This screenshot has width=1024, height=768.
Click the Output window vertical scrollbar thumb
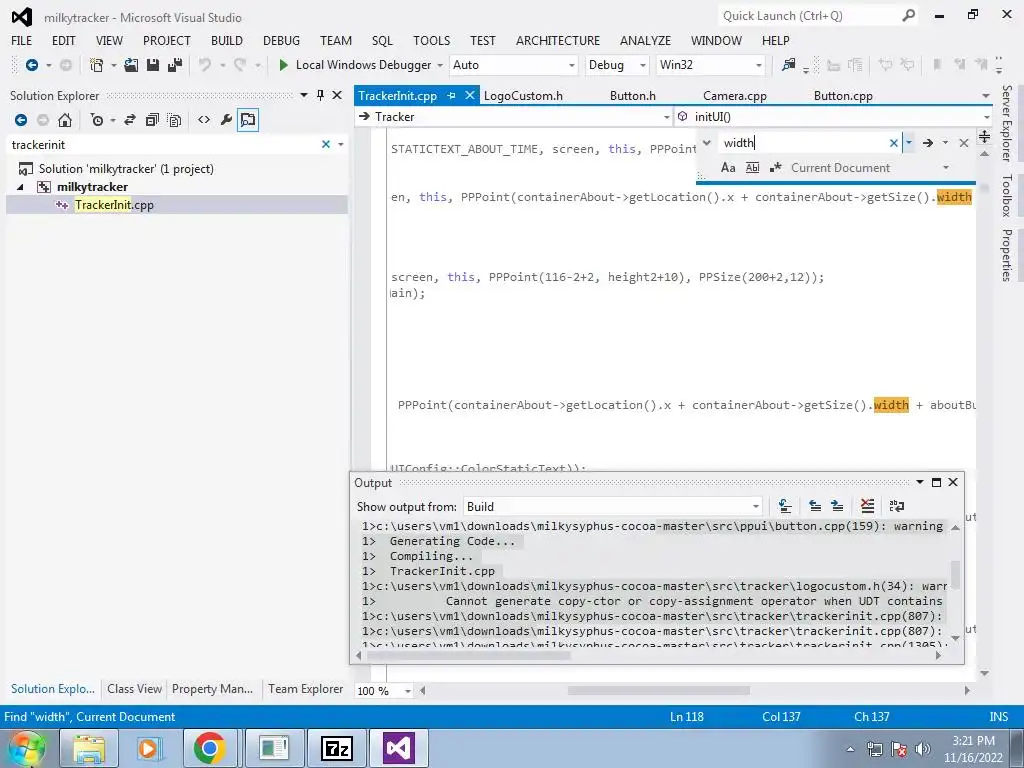955,574
